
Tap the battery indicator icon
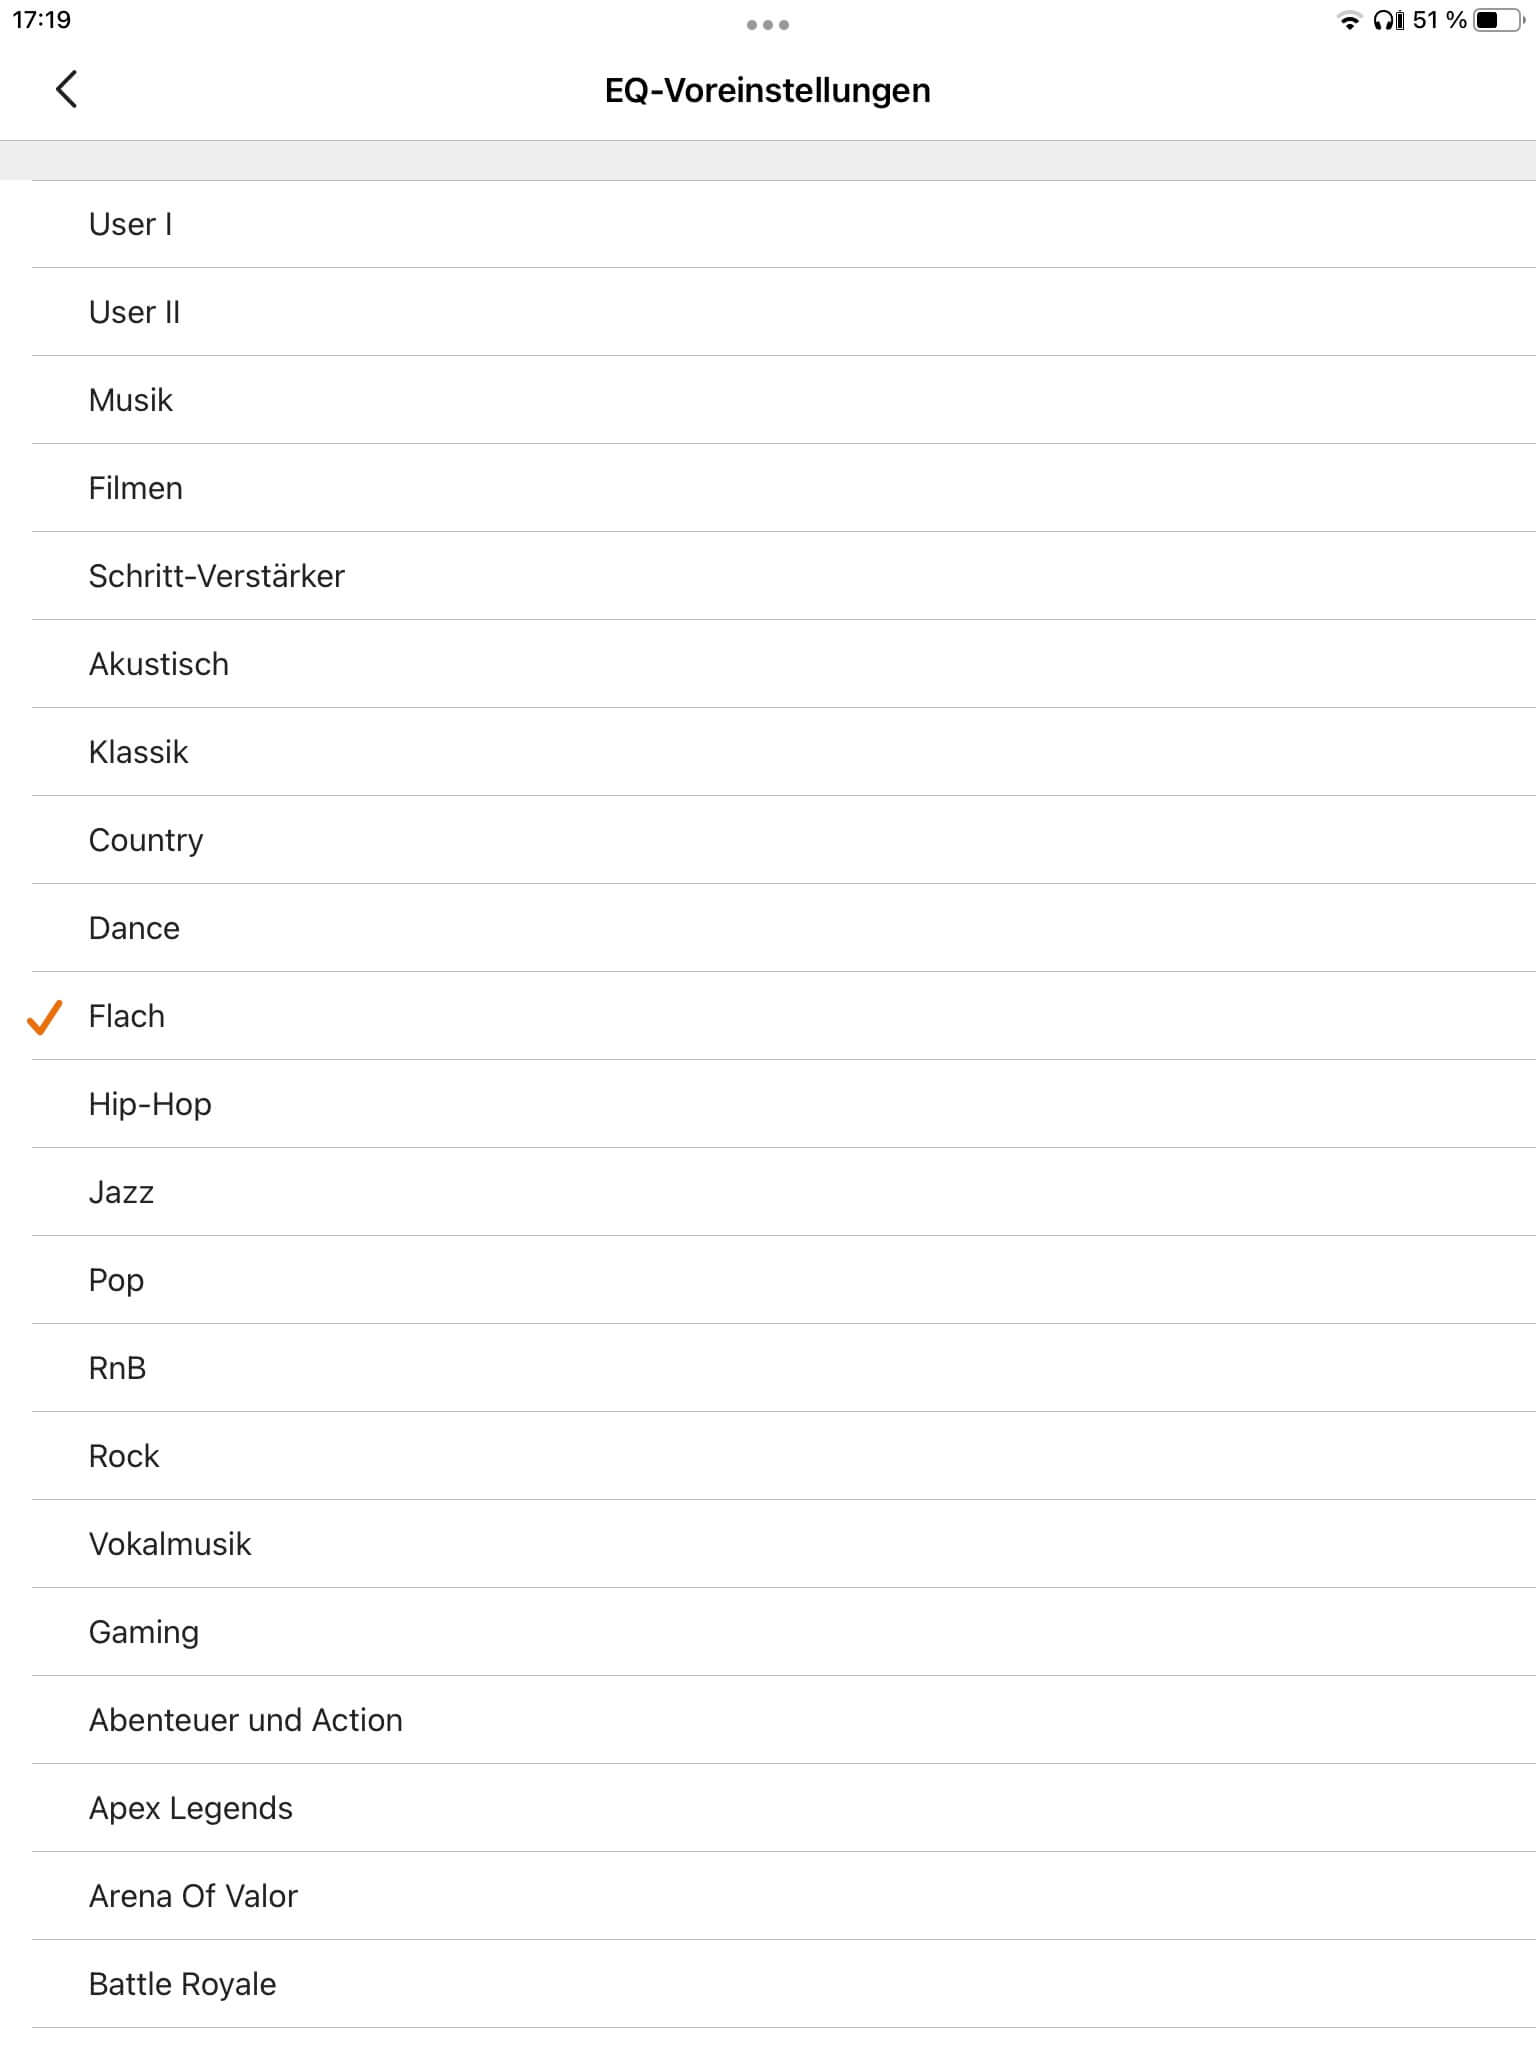coord(1498,21)
